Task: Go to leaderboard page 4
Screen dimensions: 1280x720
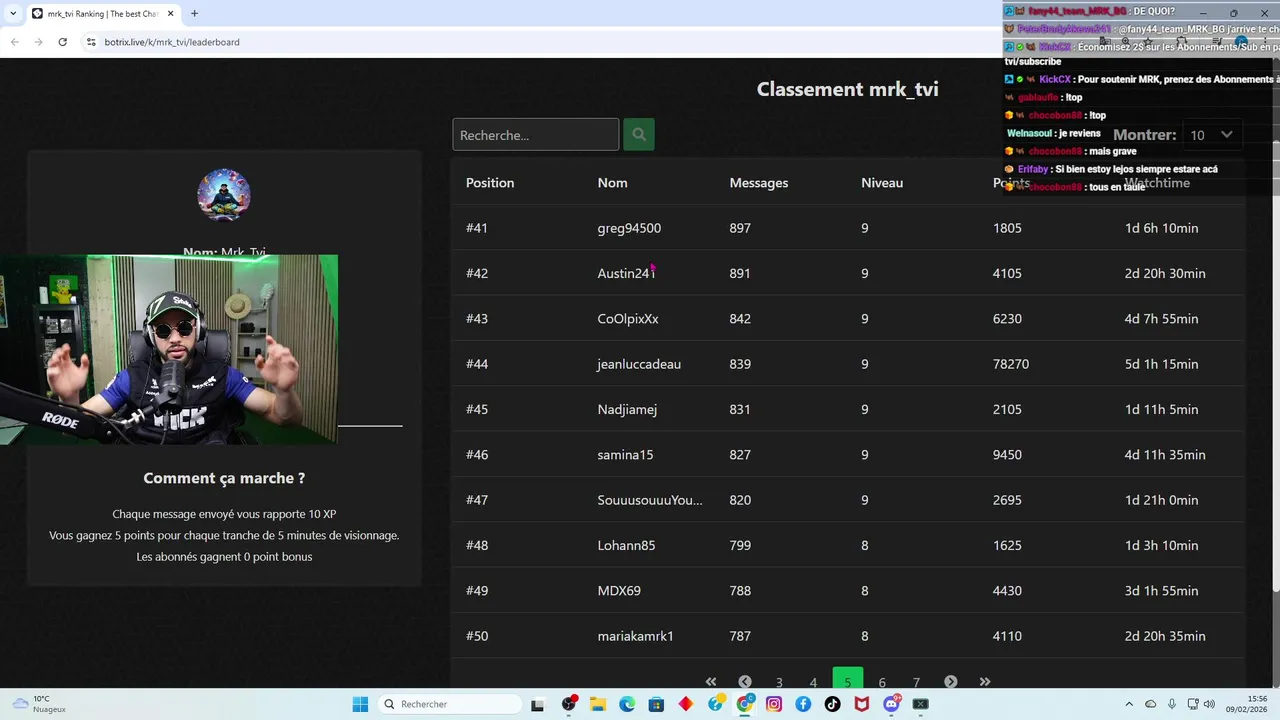Action: (813, 682)
